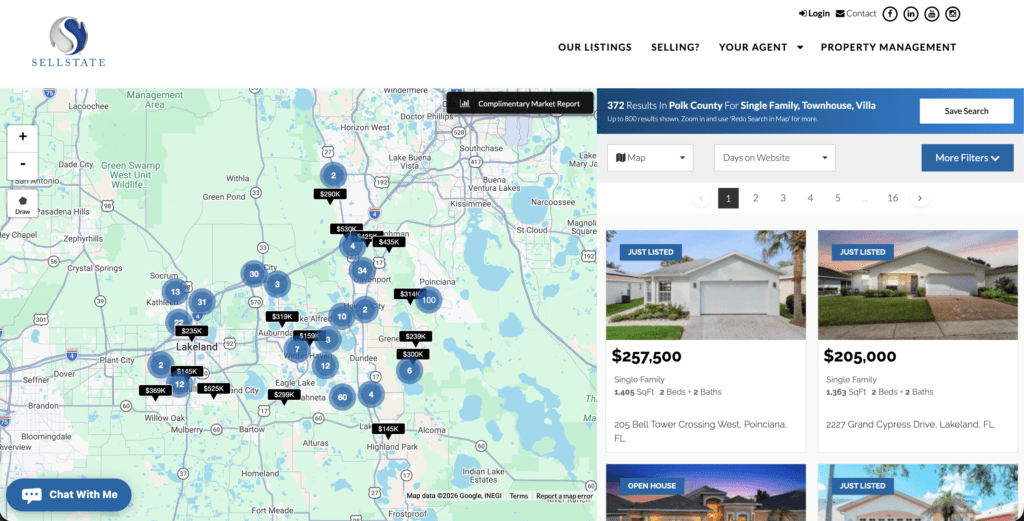Click the cluster marker showing 60
Screen dimensions: 1024x521
click(342, 396)
